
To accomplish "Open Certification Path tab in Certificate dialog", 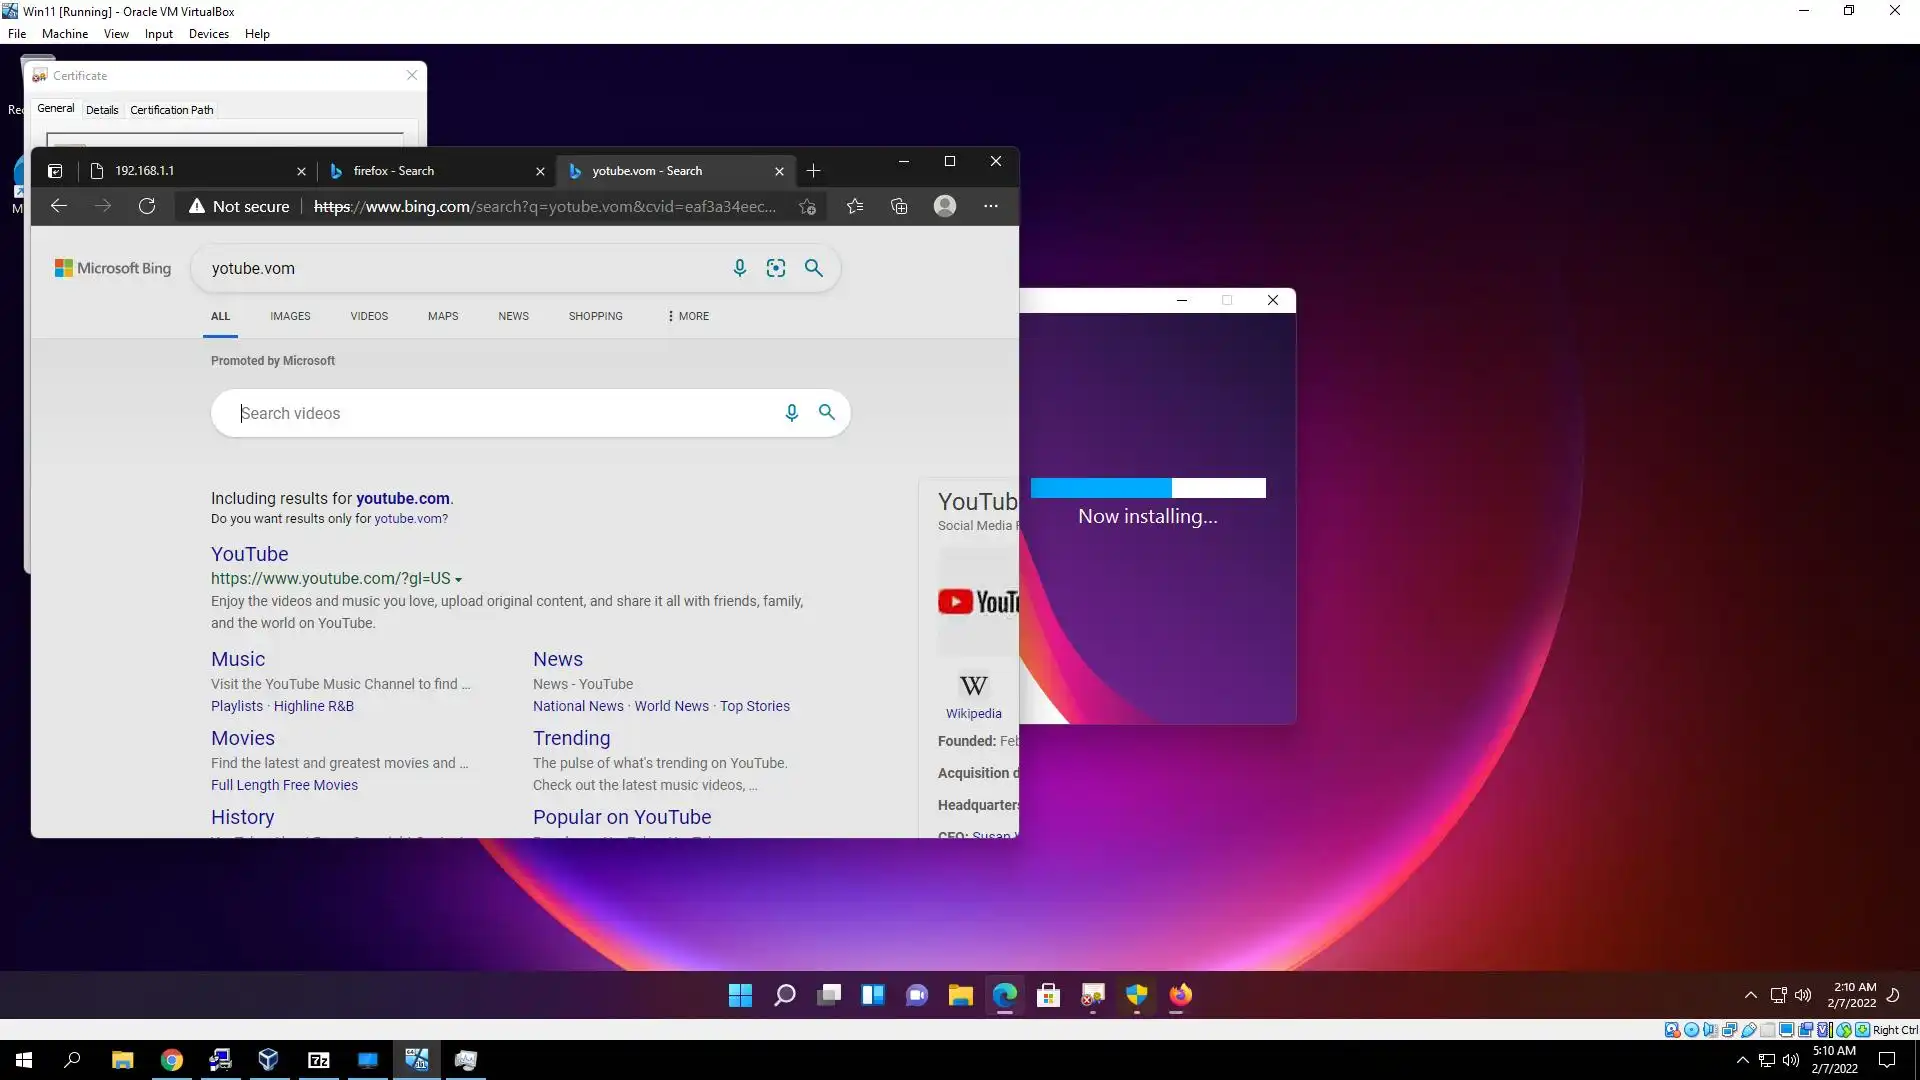I will click(x=171, y=110).
